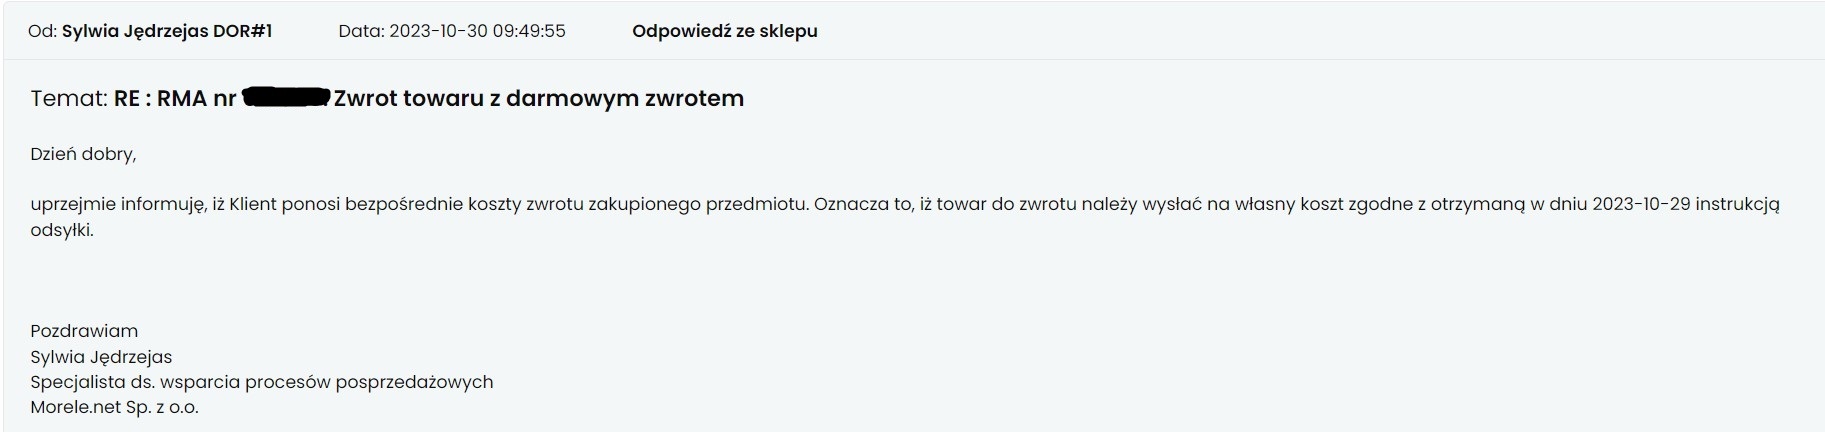1825x432 pixels.
Task: Click "RE : RMA nr" in subject
Action: (175, 98)
